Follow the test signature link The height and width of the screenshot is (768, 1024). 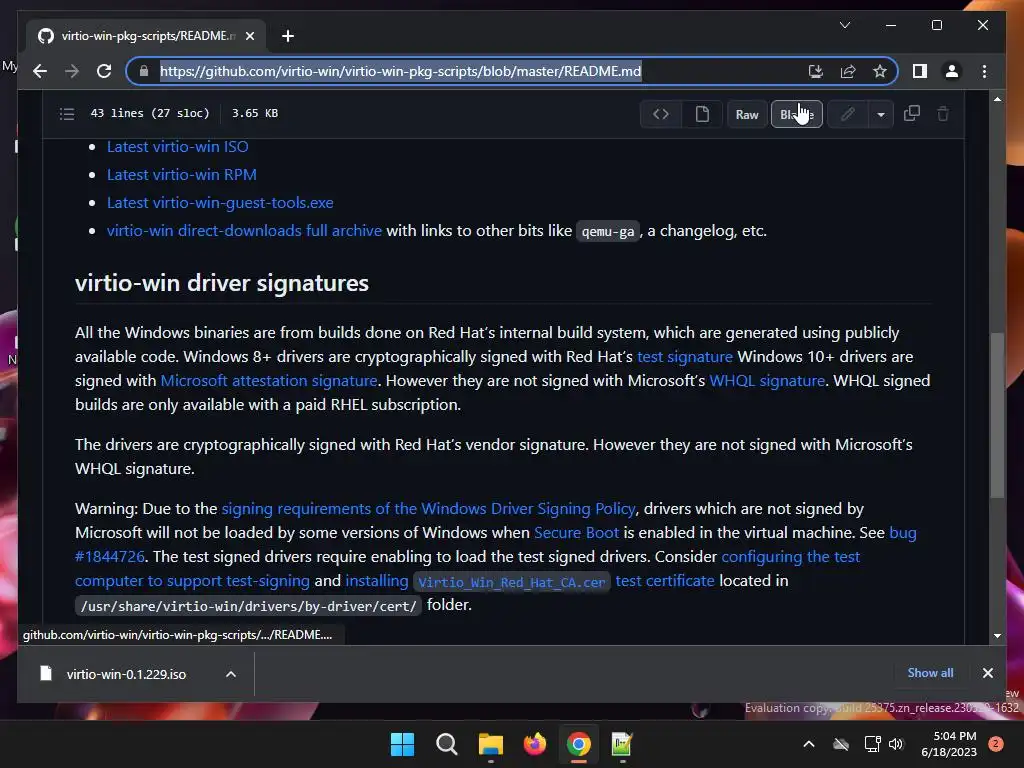pos(685,357)
